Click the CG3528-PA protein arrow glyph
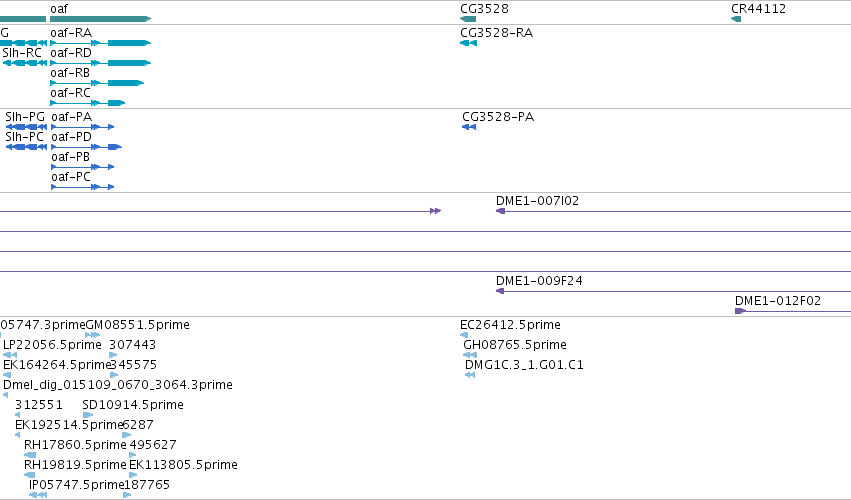Viewport: 851px width, 500px height. pyautogui.click(x=469, y=127)
